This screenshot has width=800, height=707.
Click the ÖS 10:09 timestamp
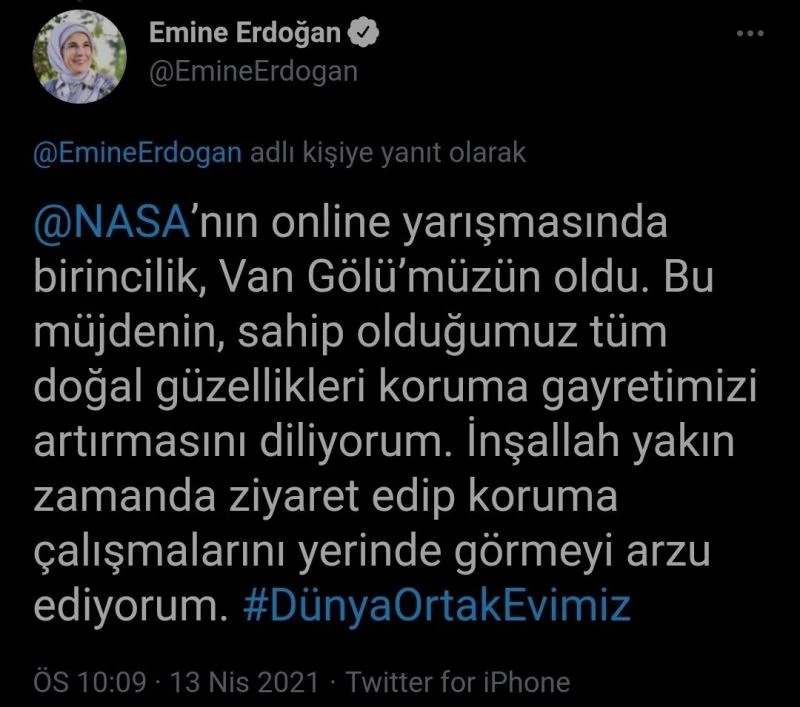90,682
